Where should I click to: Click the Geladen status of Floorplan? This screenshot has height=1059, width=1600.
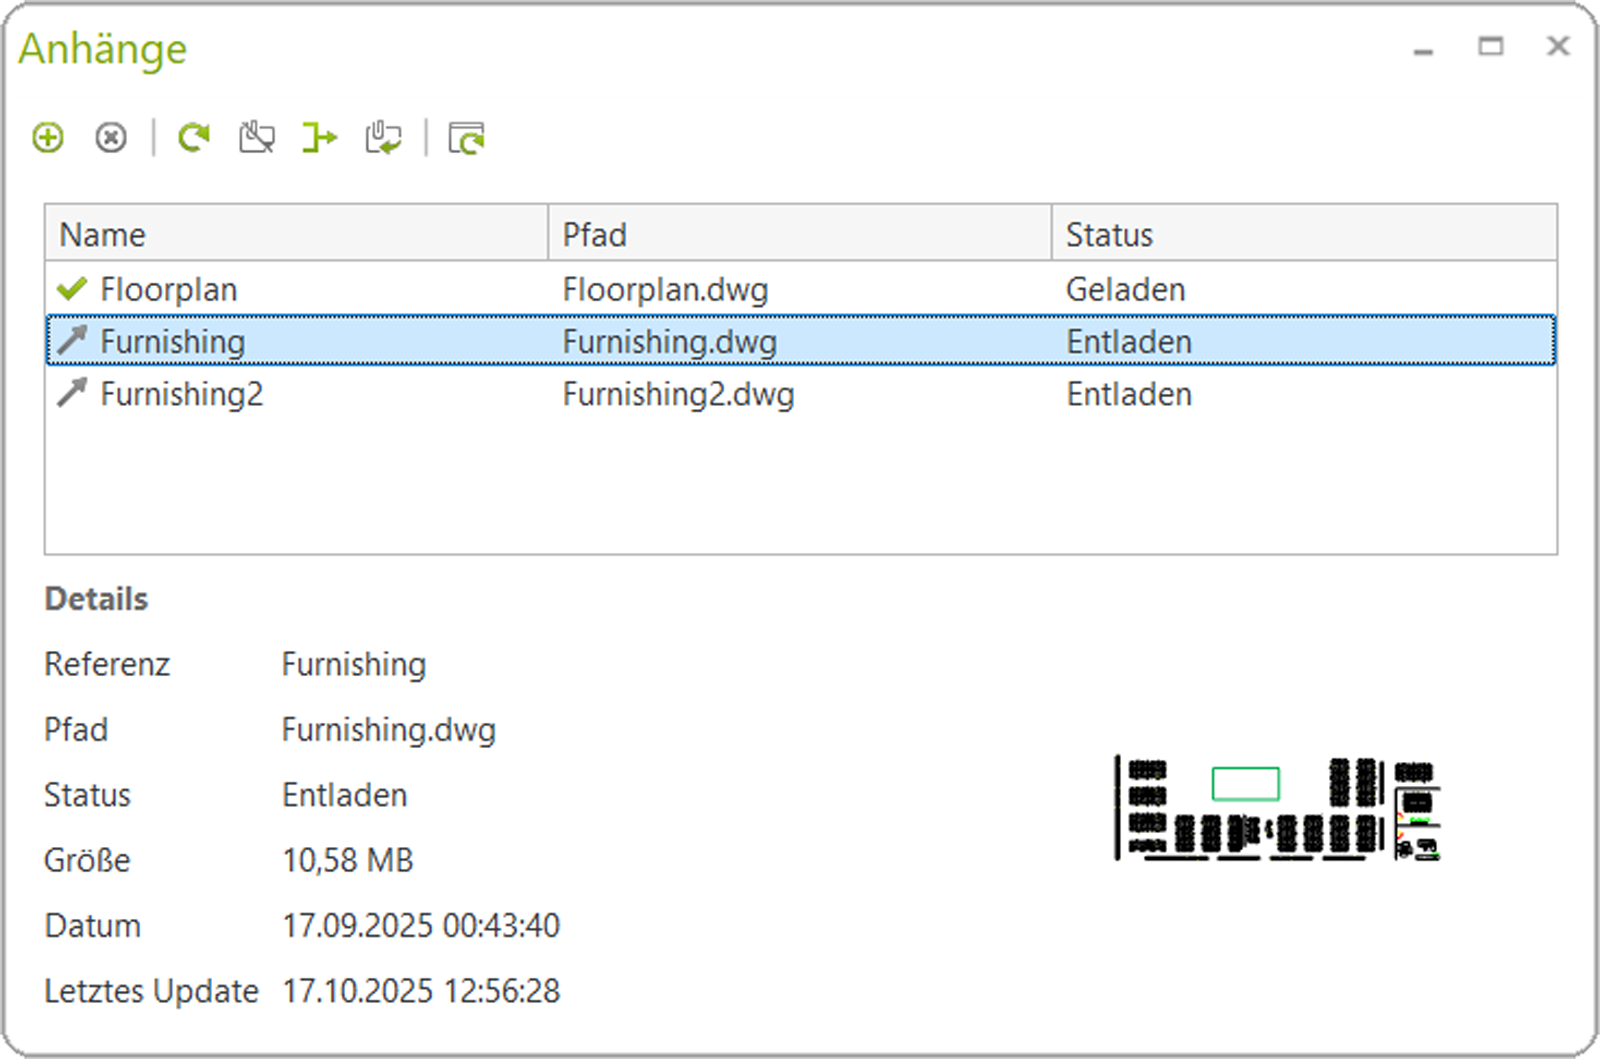1125,289
